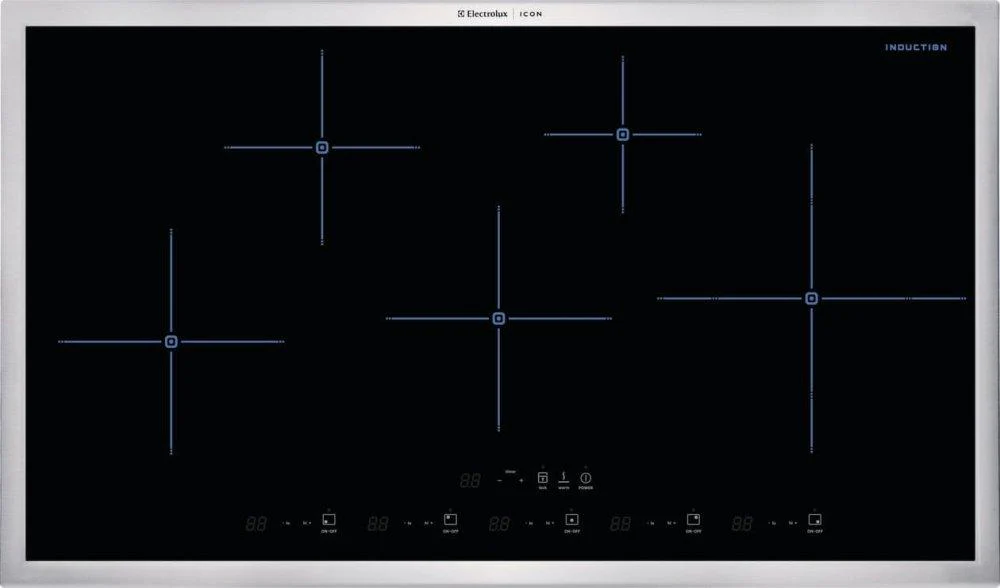This screenshot has width=1000, height=588.
Task: Click the Electrolux logo on the frame
Action: coord(483,13)
